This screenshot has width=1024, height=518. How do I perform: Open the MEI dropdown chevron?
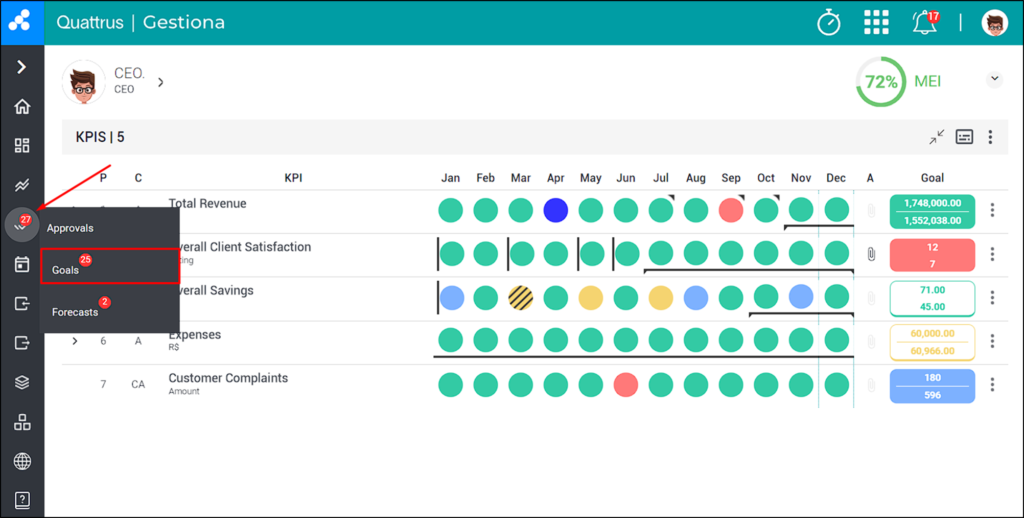point(994,79)
